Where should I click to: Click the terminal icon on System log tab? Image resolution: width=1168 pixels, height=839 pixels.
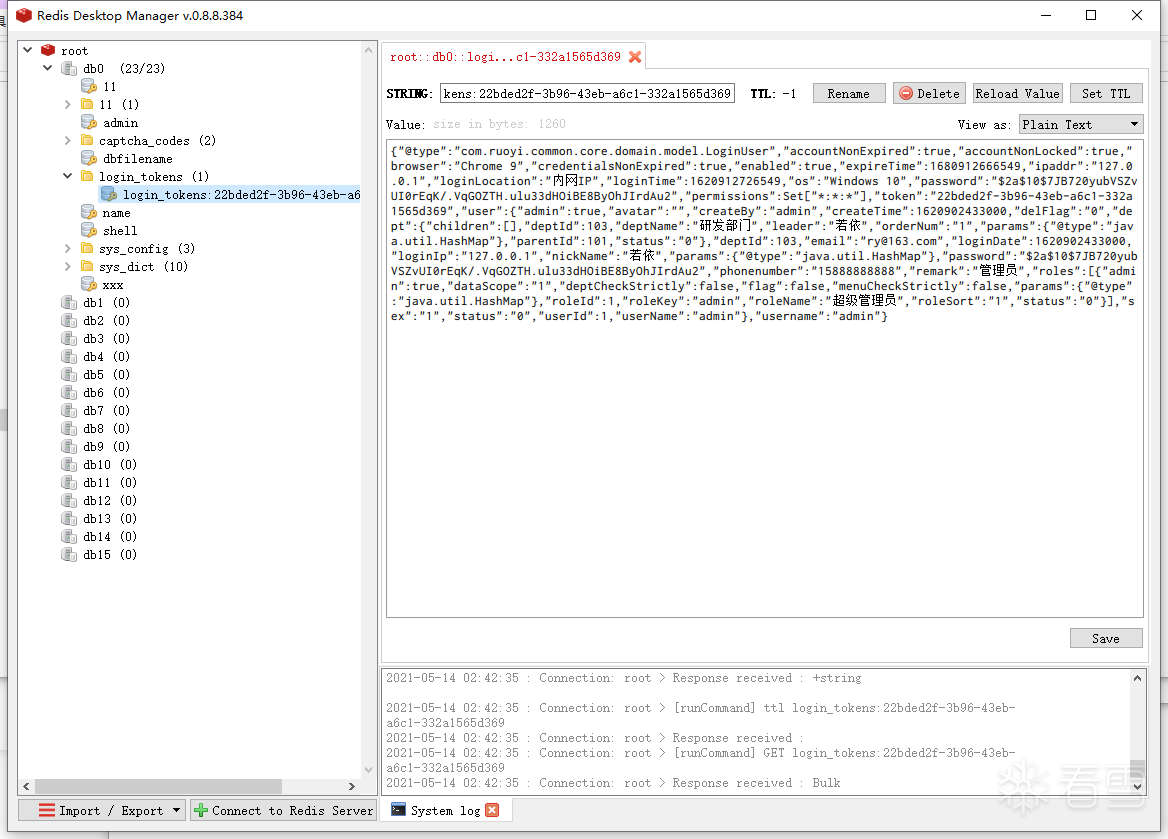[399, 810]
